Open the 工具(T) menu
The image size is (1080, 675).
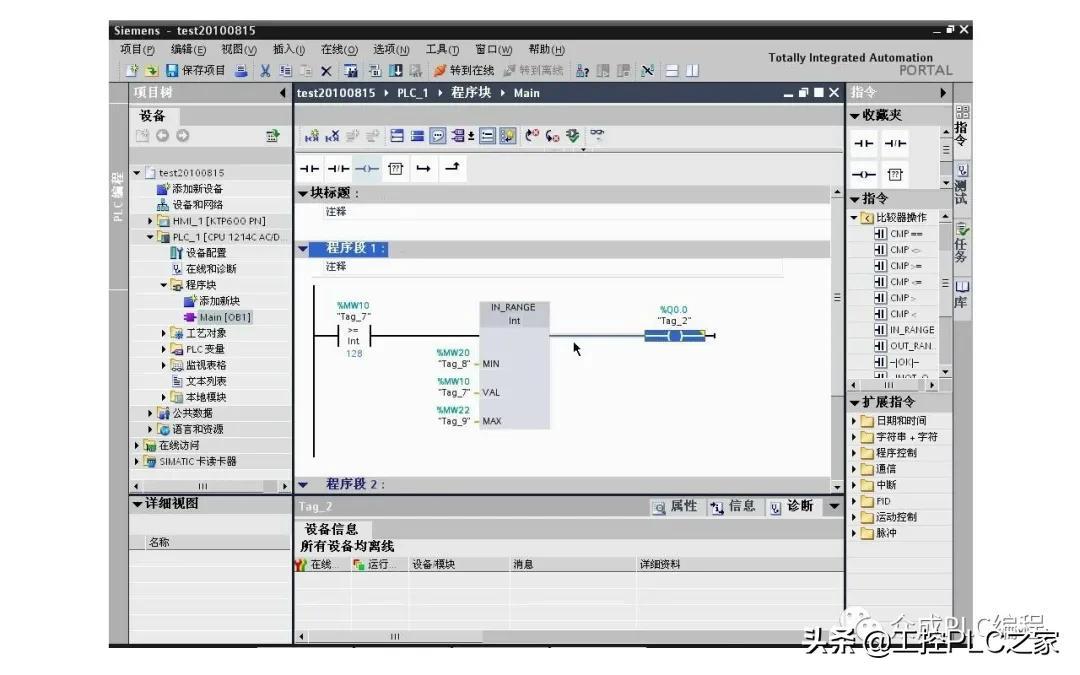(x=442, y=50)
